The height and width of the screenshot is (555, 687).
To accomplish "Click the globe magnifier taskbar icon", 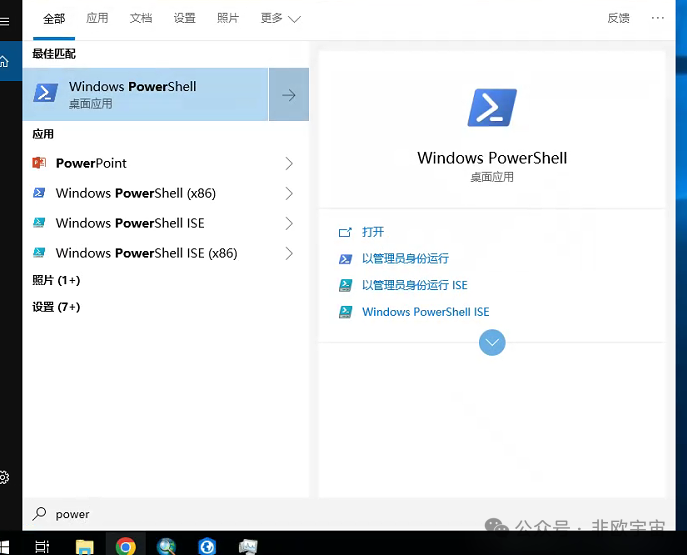I will pyautogui.click(x=166, y=547).
